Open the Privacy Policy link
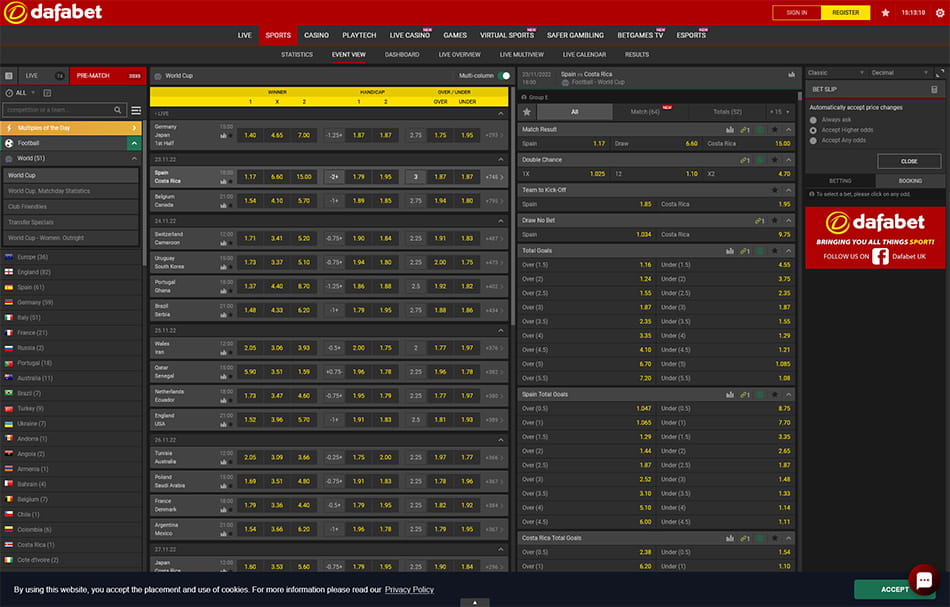Screen dimensions: 950x607 tap(409, 589)
